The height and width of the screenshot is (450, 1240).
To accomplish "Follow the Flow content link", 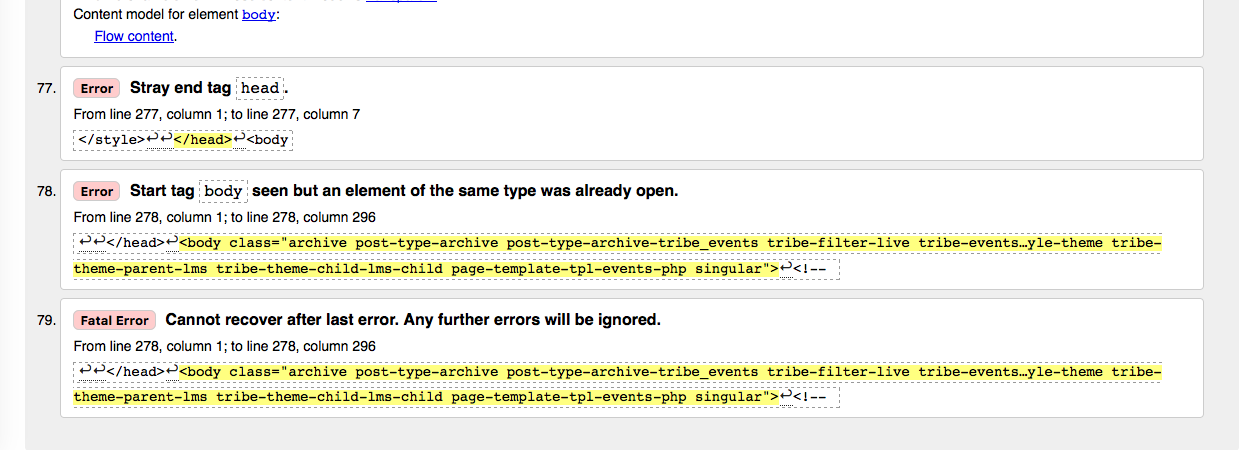I will [x=134, y=37].
